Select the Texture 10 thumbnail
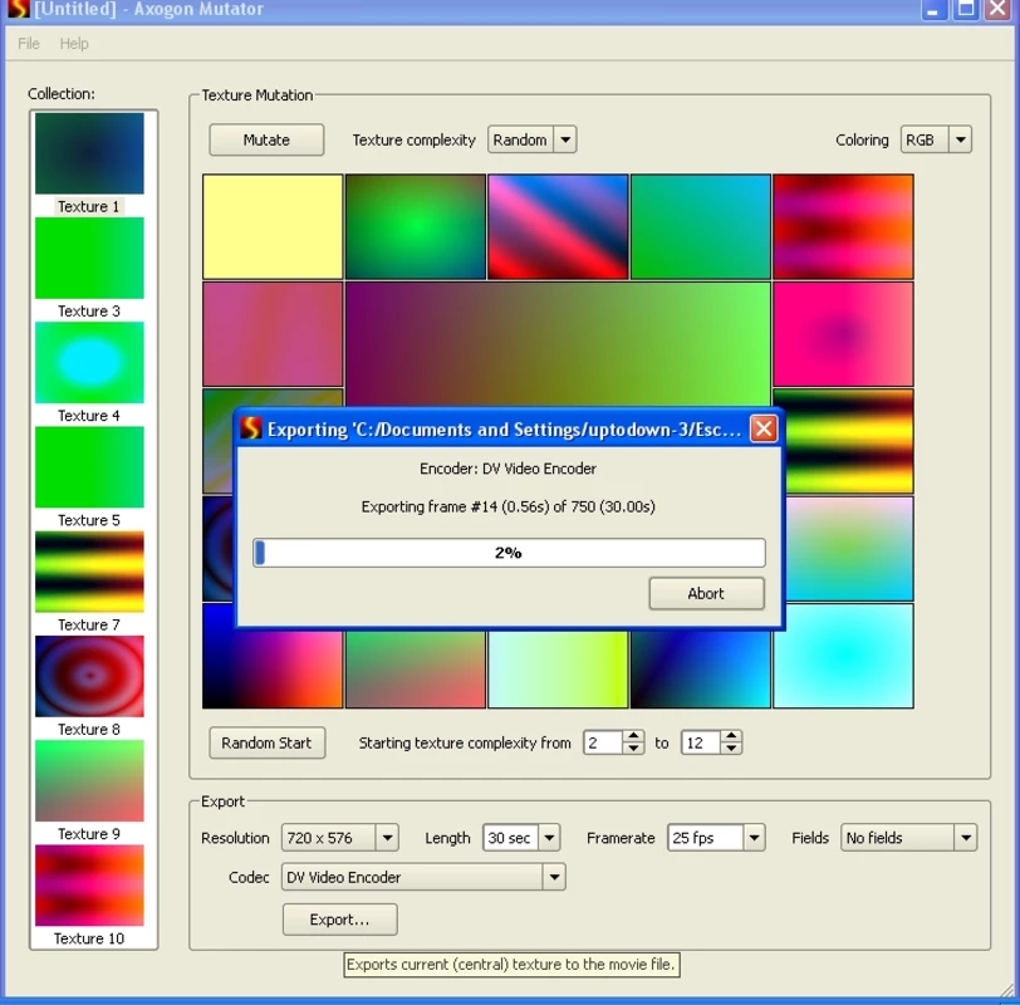The height and width of the screenshot is (1005, 1020). (89, 884)
